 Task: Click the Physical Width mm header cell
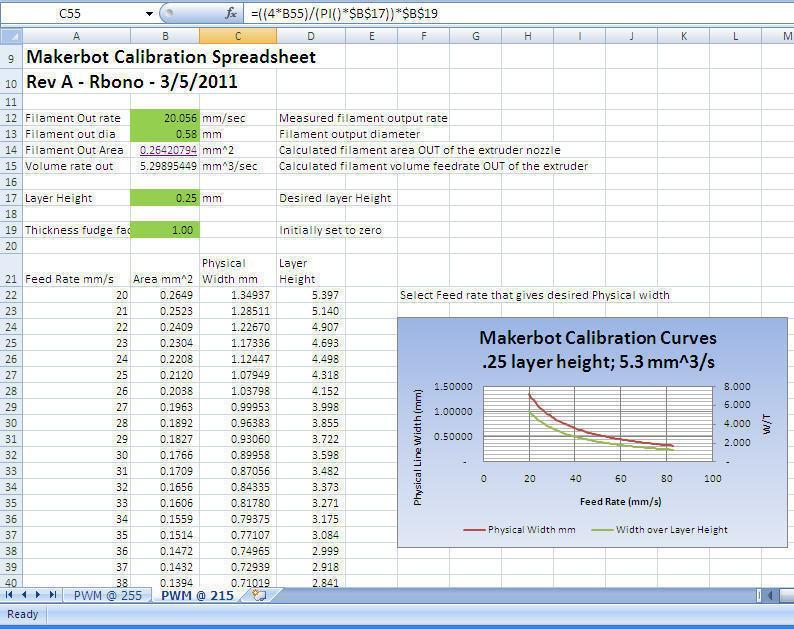pos(238,271)
